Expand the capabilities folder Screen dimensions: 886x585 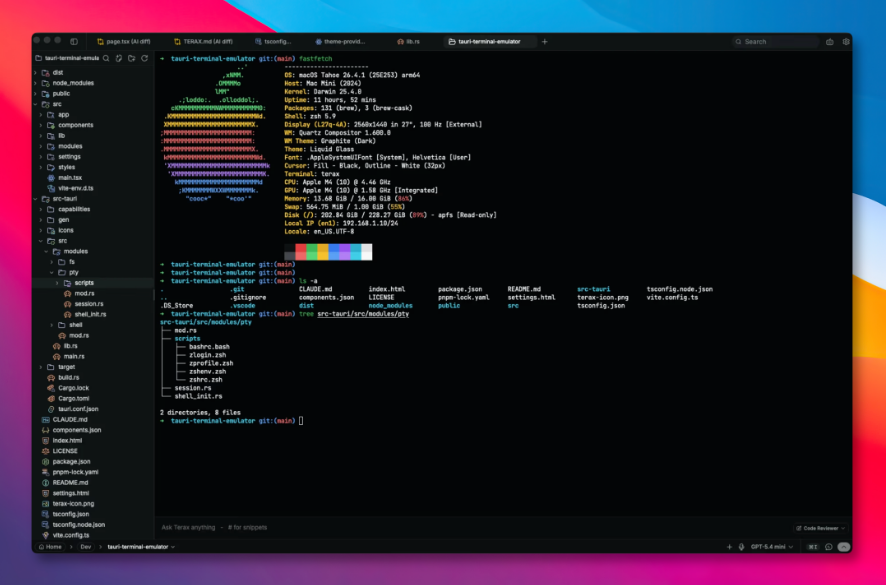[x=41, y=209]
